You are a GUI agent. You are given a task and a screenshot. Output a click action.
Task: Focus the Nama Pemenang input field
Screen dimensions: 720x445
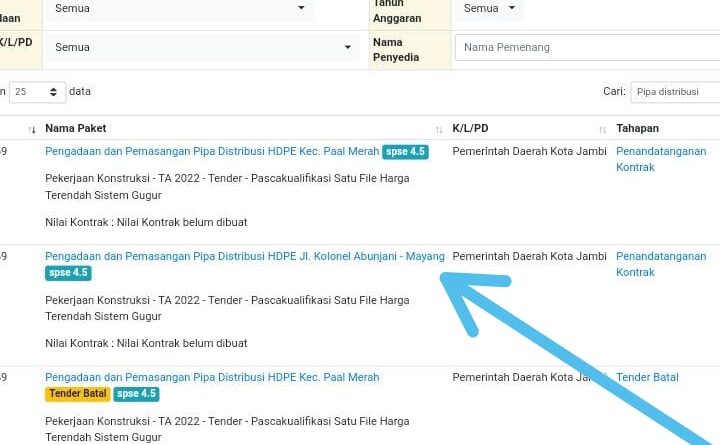click(586, 47)
